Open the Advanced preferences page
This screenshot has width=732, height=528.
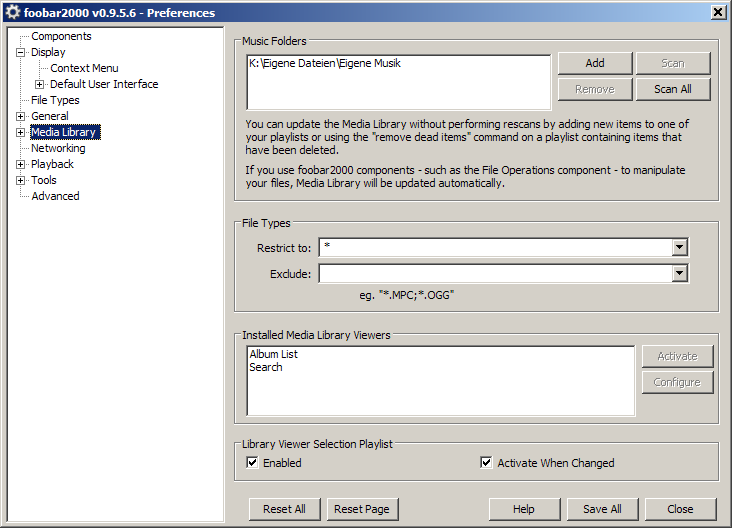(56, 196)
